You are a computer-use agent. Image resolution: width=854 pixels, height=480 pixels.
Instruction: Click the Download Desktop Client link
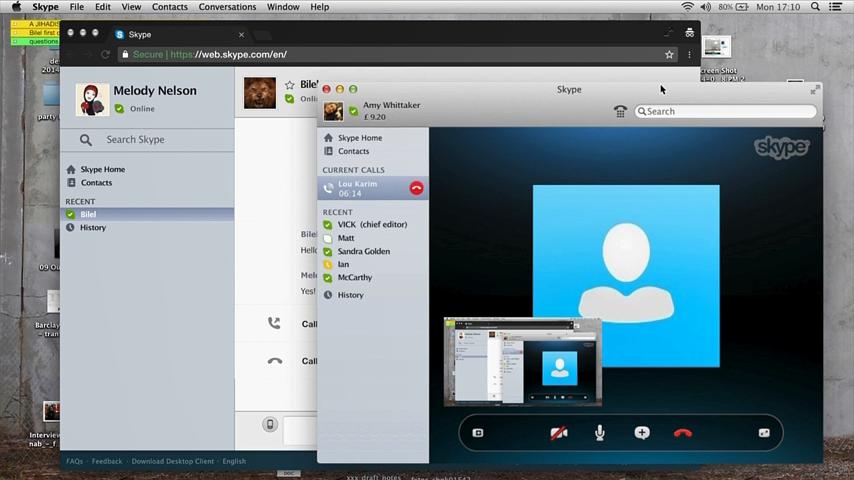[173, 462]
